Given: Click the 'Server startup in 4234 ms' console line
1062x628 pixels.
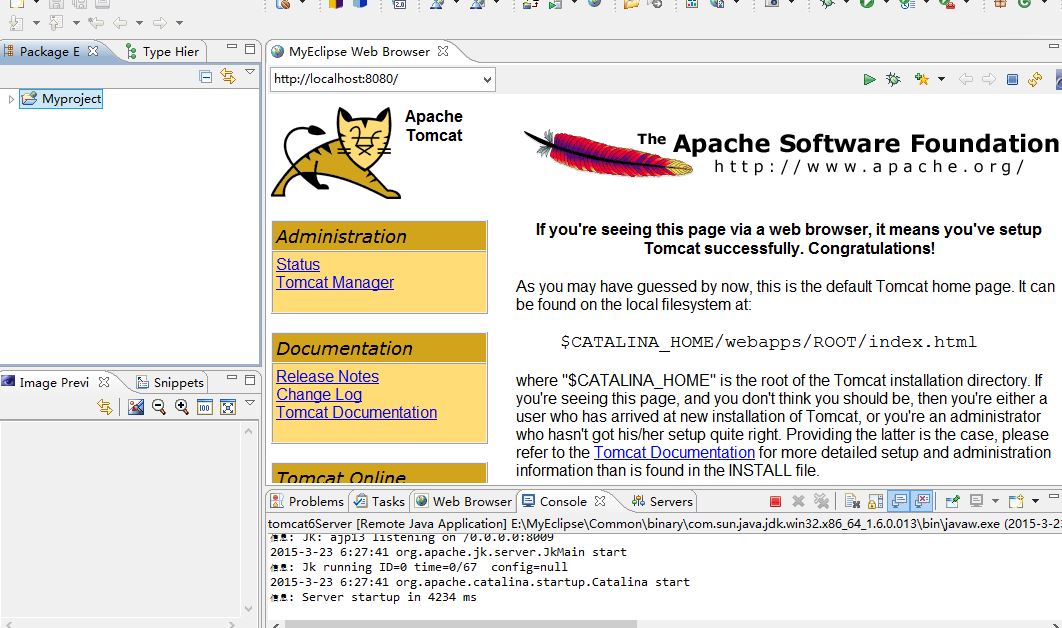Looking at the screenshot, I should pos(373,597).
